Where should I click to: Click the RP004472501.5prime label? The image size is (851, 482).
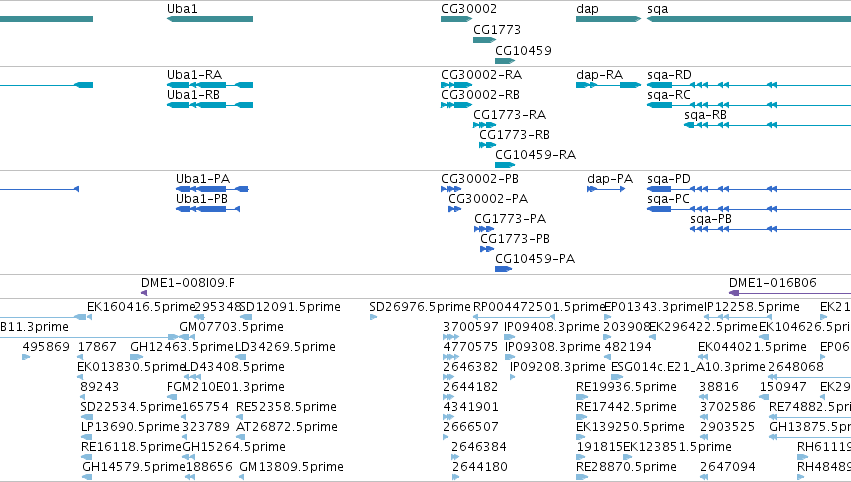pos(539,307)
